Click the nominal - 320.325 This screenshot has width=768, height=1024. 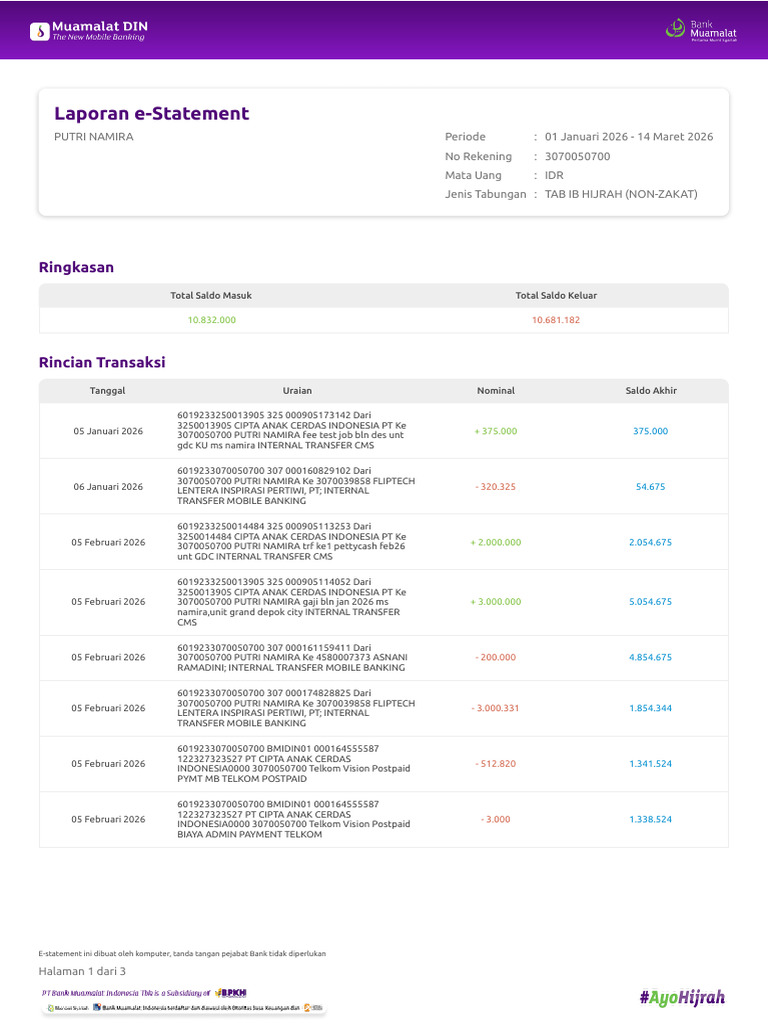point(496,487)
